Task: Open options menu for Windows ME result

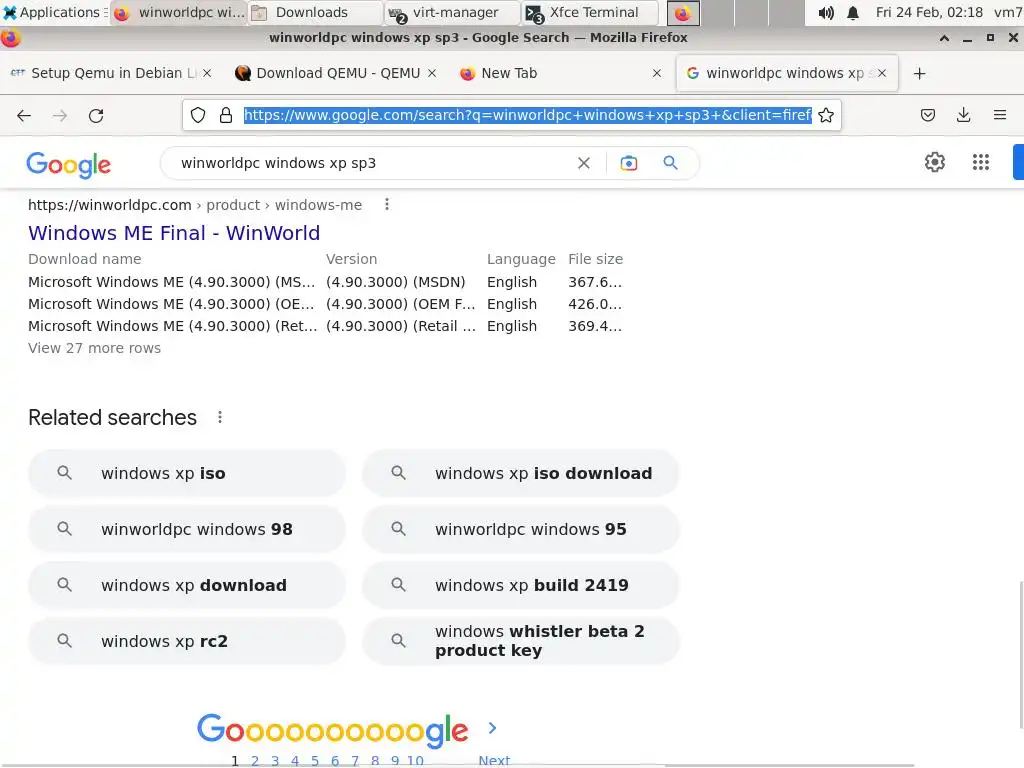Action: 387,204
